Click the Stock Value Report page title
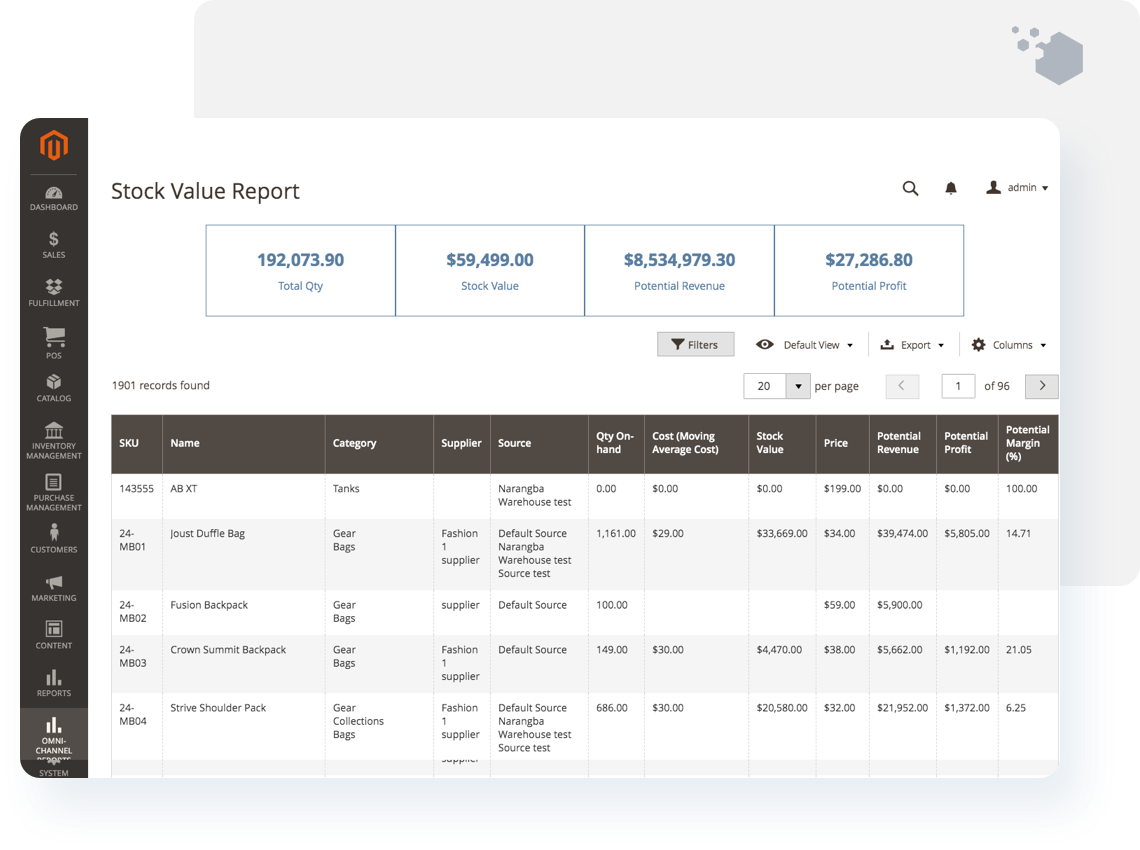 pos(205,191)
